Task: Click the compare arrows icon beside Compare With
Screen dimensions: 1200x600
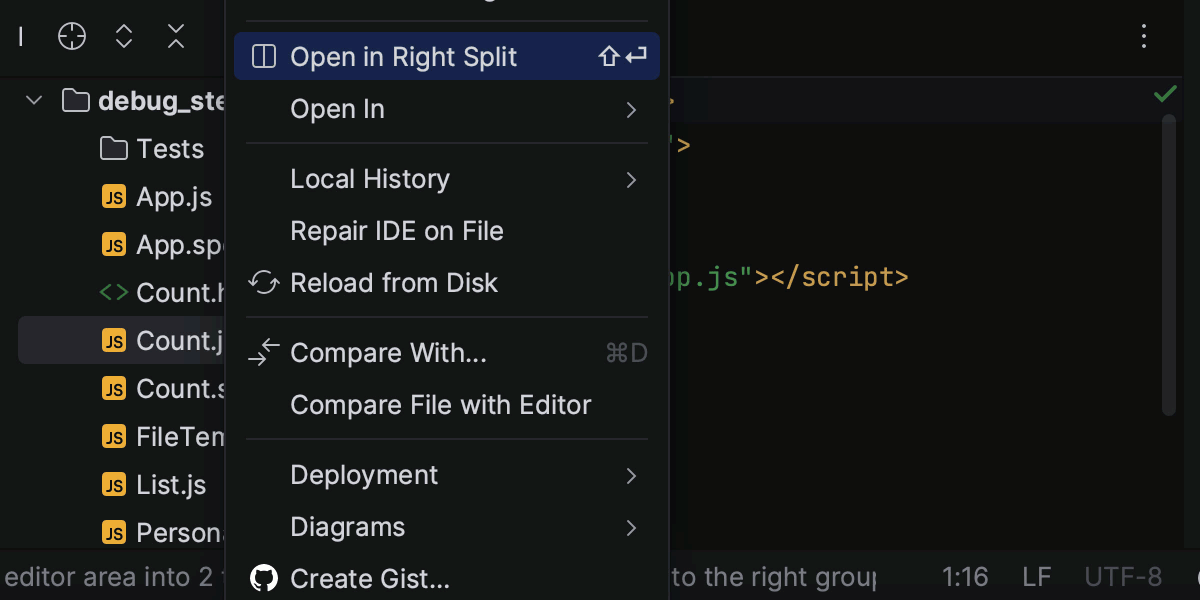Action: (263, 352)
